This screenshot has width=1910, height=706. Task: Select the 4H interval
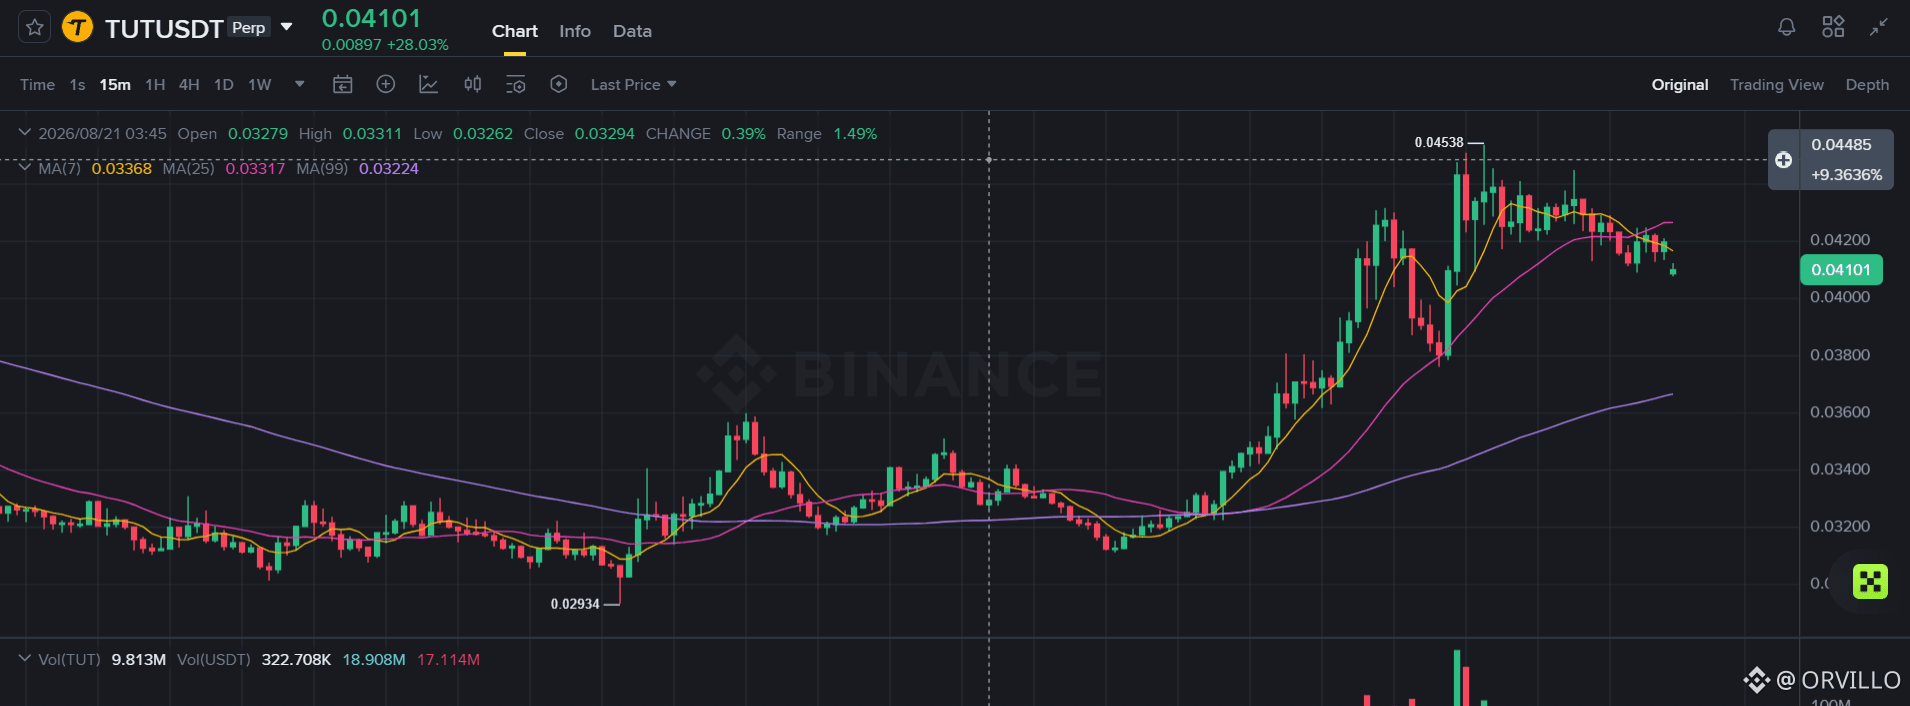click(x=189, y=85)
